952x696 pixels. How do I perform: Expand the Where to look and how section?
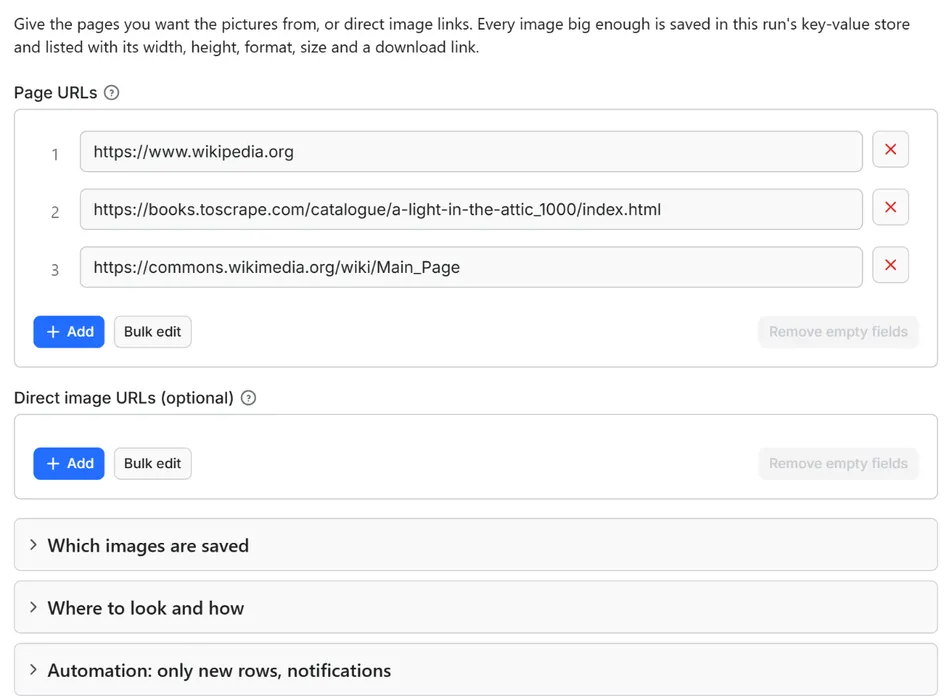tap(475, 607)
